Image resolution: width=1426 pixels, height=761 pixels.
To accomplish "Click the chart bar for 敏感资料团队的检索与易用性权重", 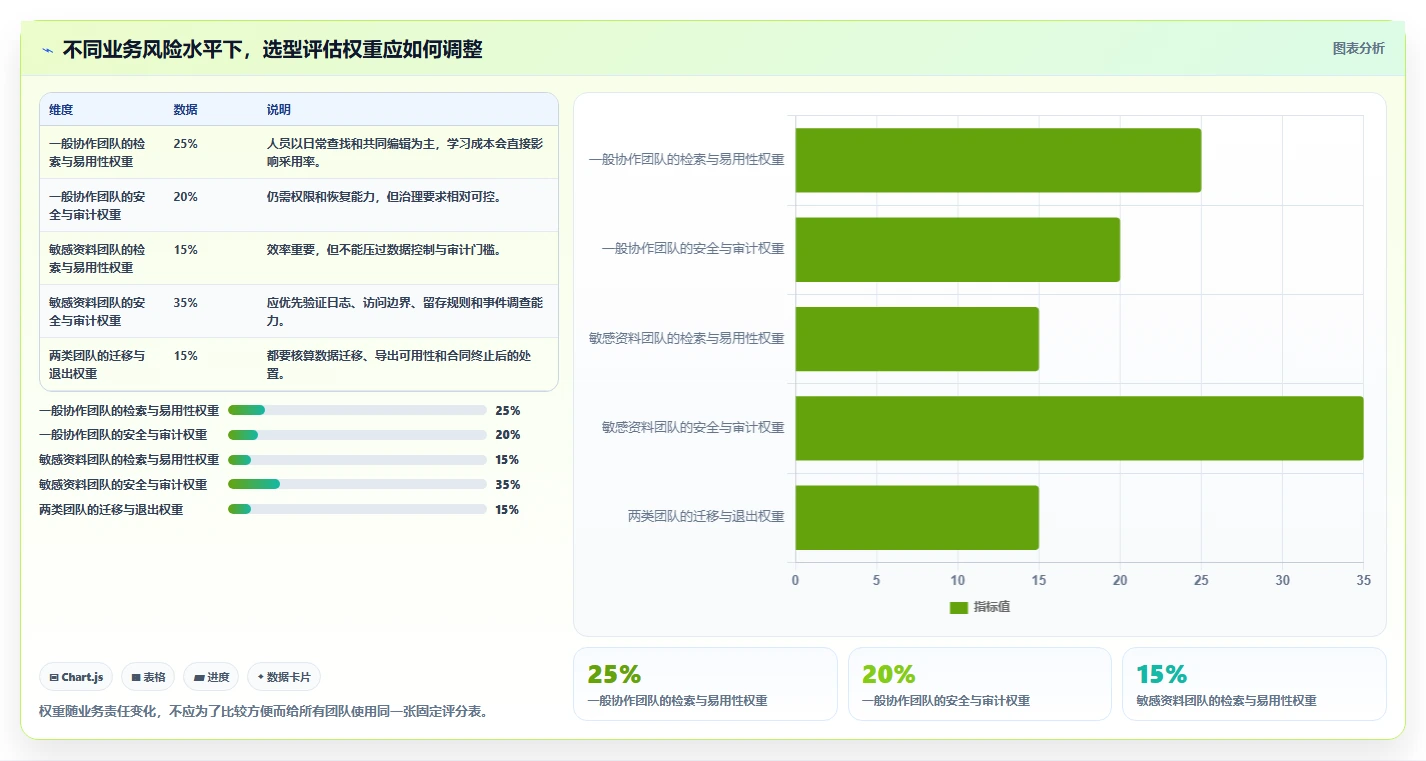I will tap(917, 339).
